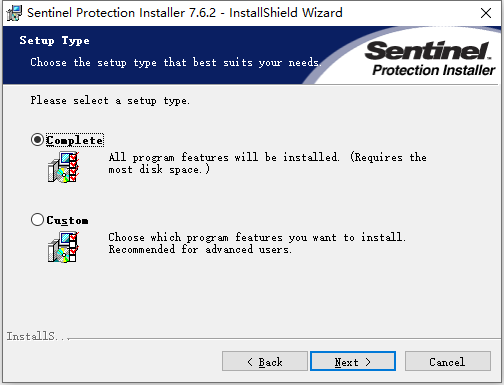The image size is (504, 385).
Task: Go to the next step with Next
Action: pyautogui.click(x=353, y=361)
